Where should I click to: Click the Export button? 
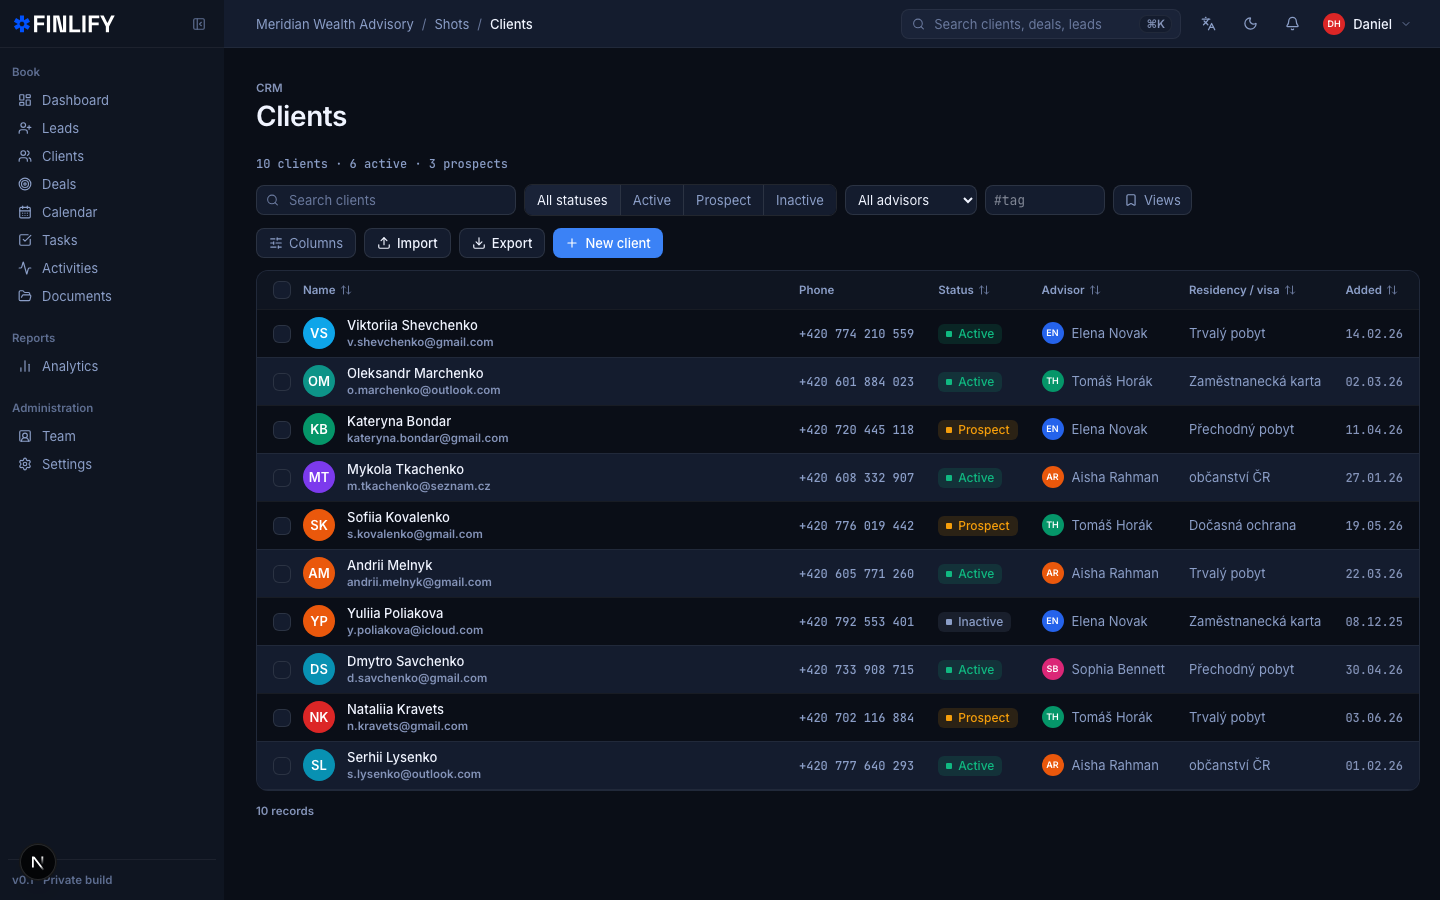[x=502, y=243]
